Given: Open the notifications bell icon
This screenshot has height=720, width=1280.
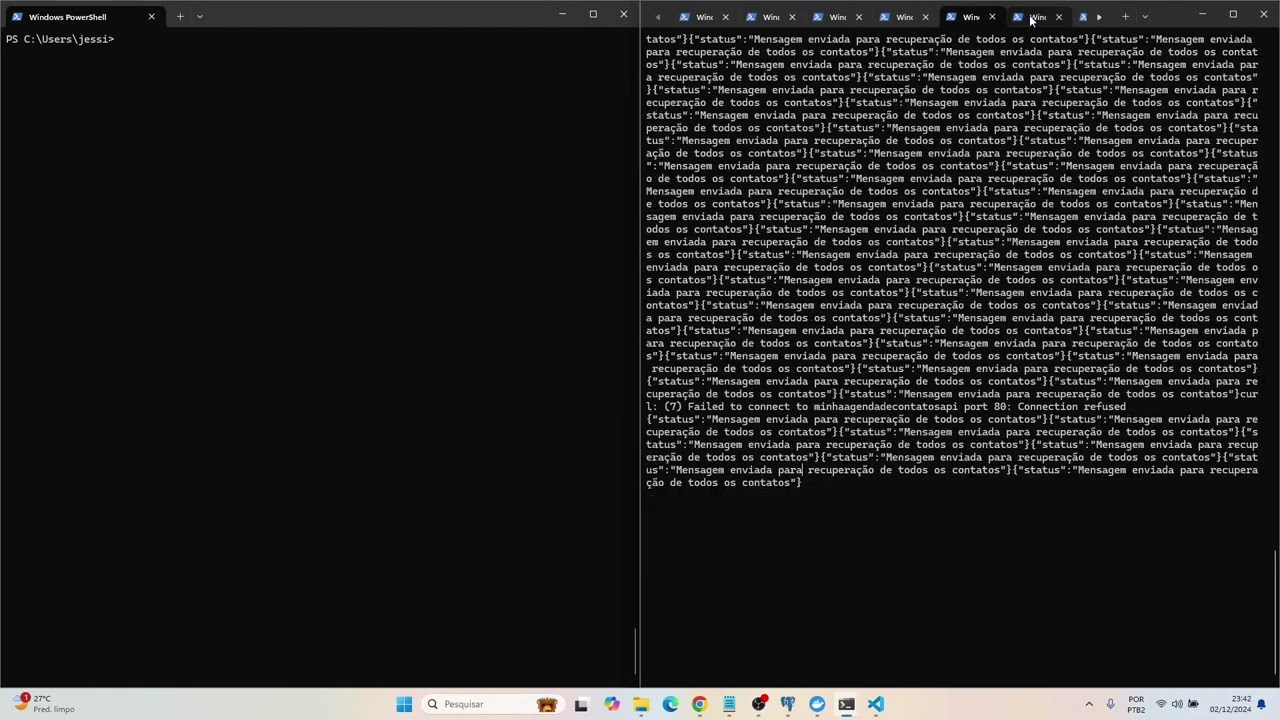Looking at the screenshot, I should [1260, 704].
